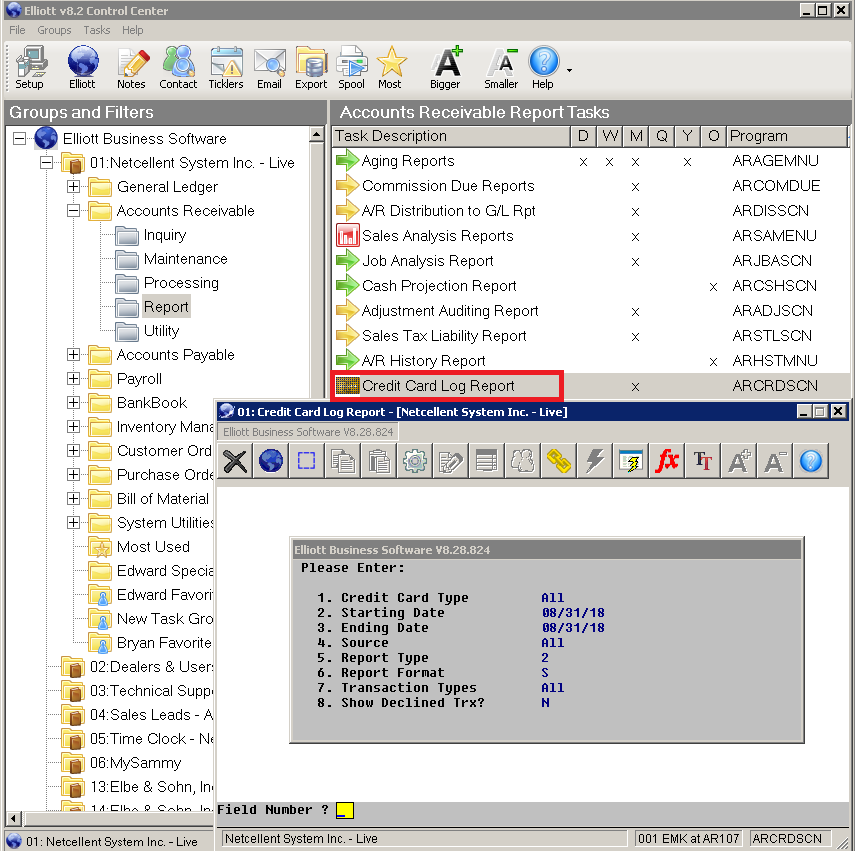Open the Tasks menu
Image resolution: width=855 pixels, height=851 pixels.
click(x=97, y=30)
